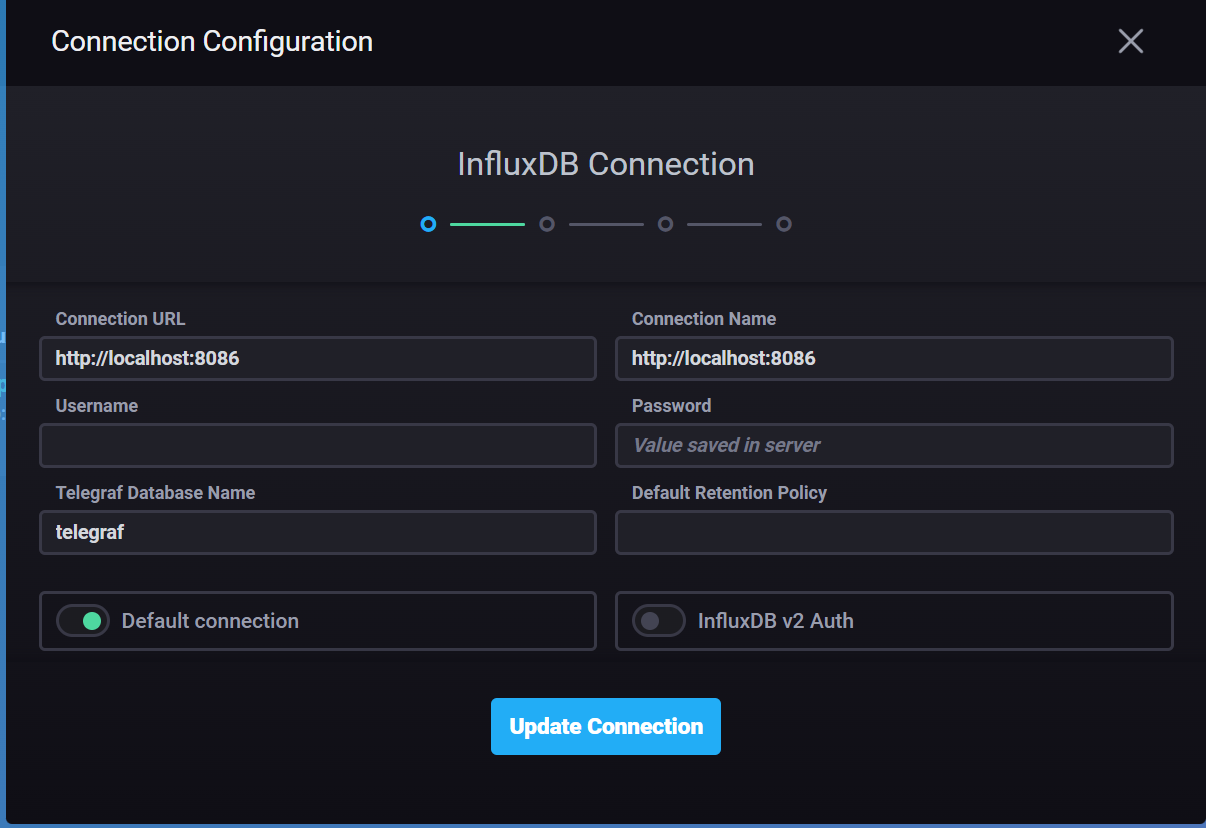Select the first active blue step dot
Image resolution: width=1206 pixels, height=828 pixels.
pyautogui.click(x=428, y=224)
